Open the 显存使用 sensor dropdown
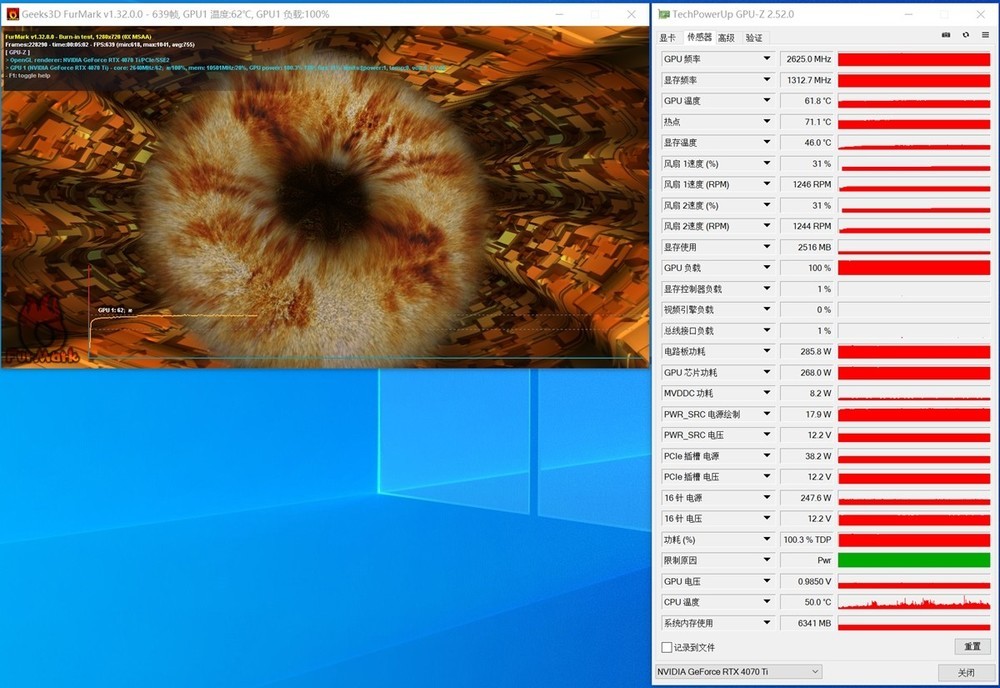Screen dimensions: 1000x688 [x=767, y=247]
